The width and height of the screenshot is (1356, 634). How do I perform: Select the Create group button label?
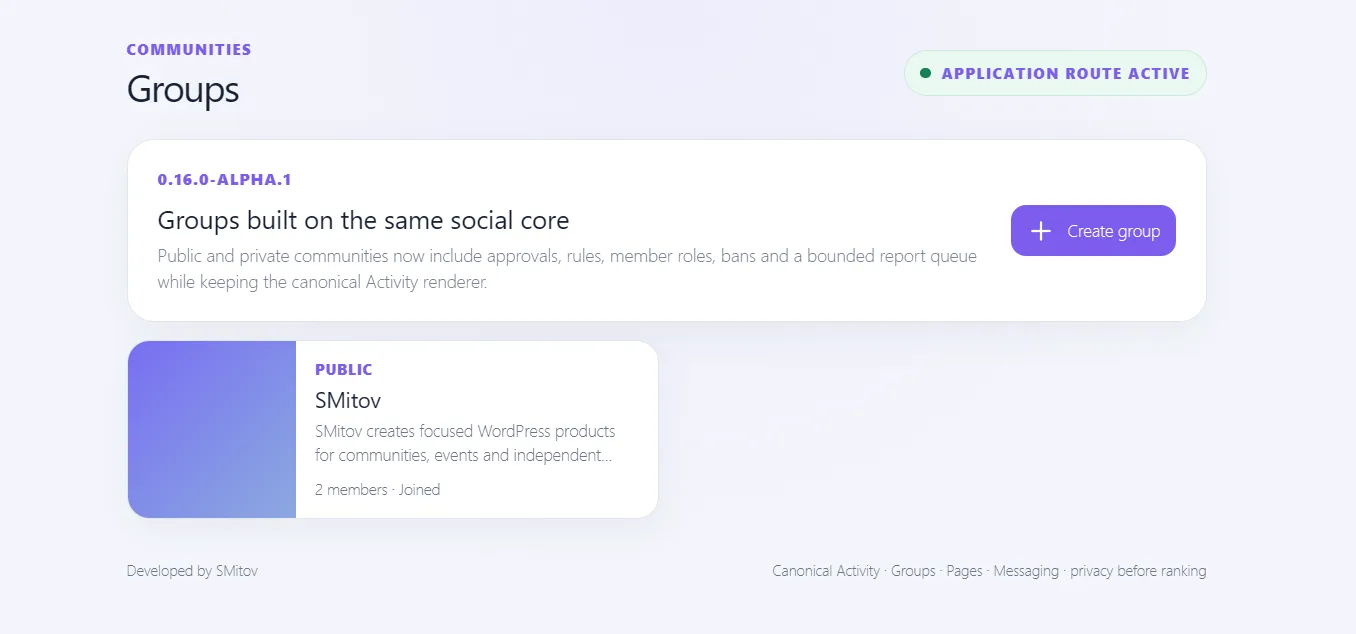coord(1113,231)
